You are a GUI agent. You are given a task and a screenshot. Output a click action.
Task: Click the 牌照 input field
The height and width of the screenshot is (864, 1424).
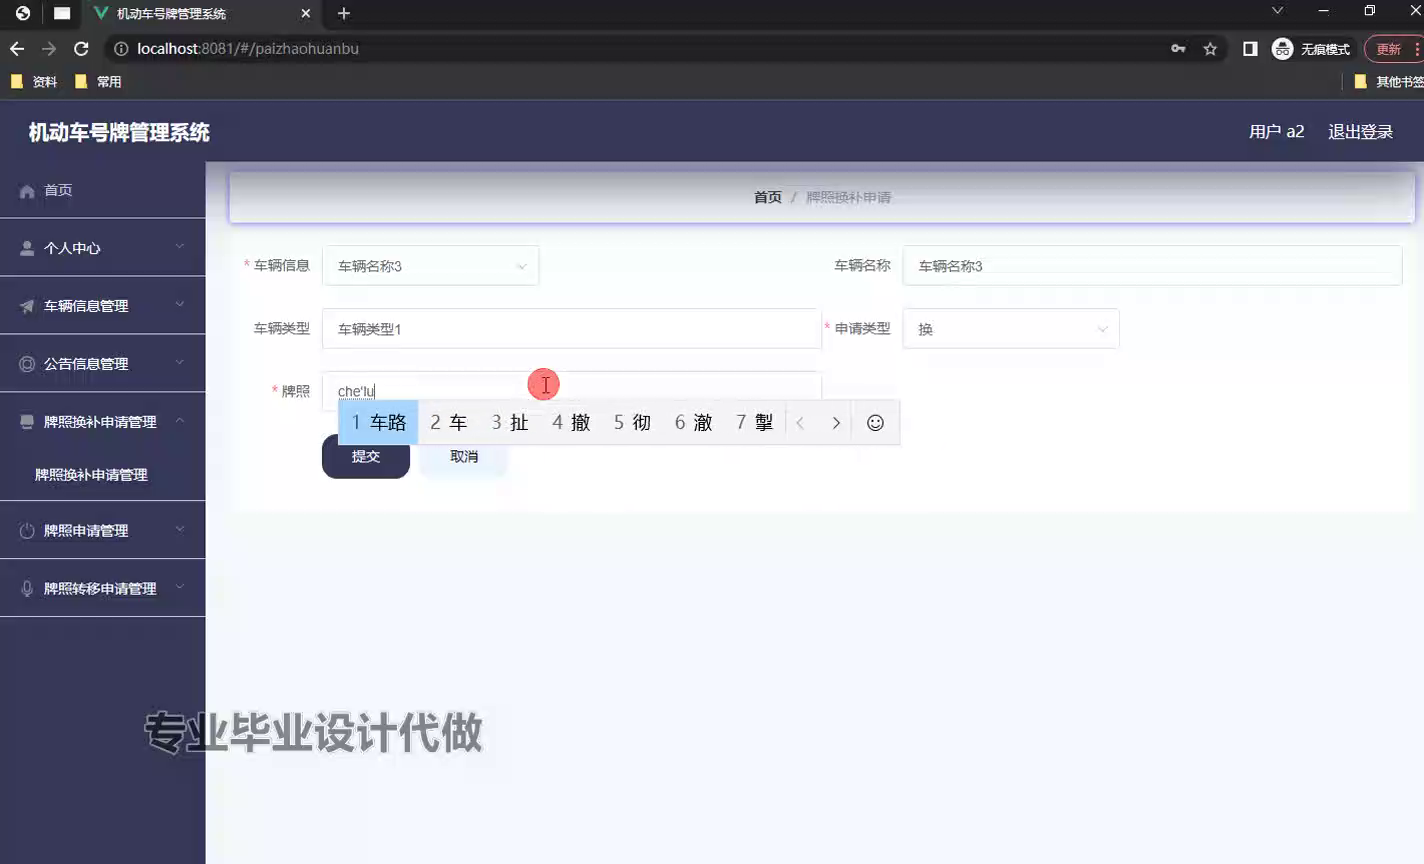(x=571, y=390)
